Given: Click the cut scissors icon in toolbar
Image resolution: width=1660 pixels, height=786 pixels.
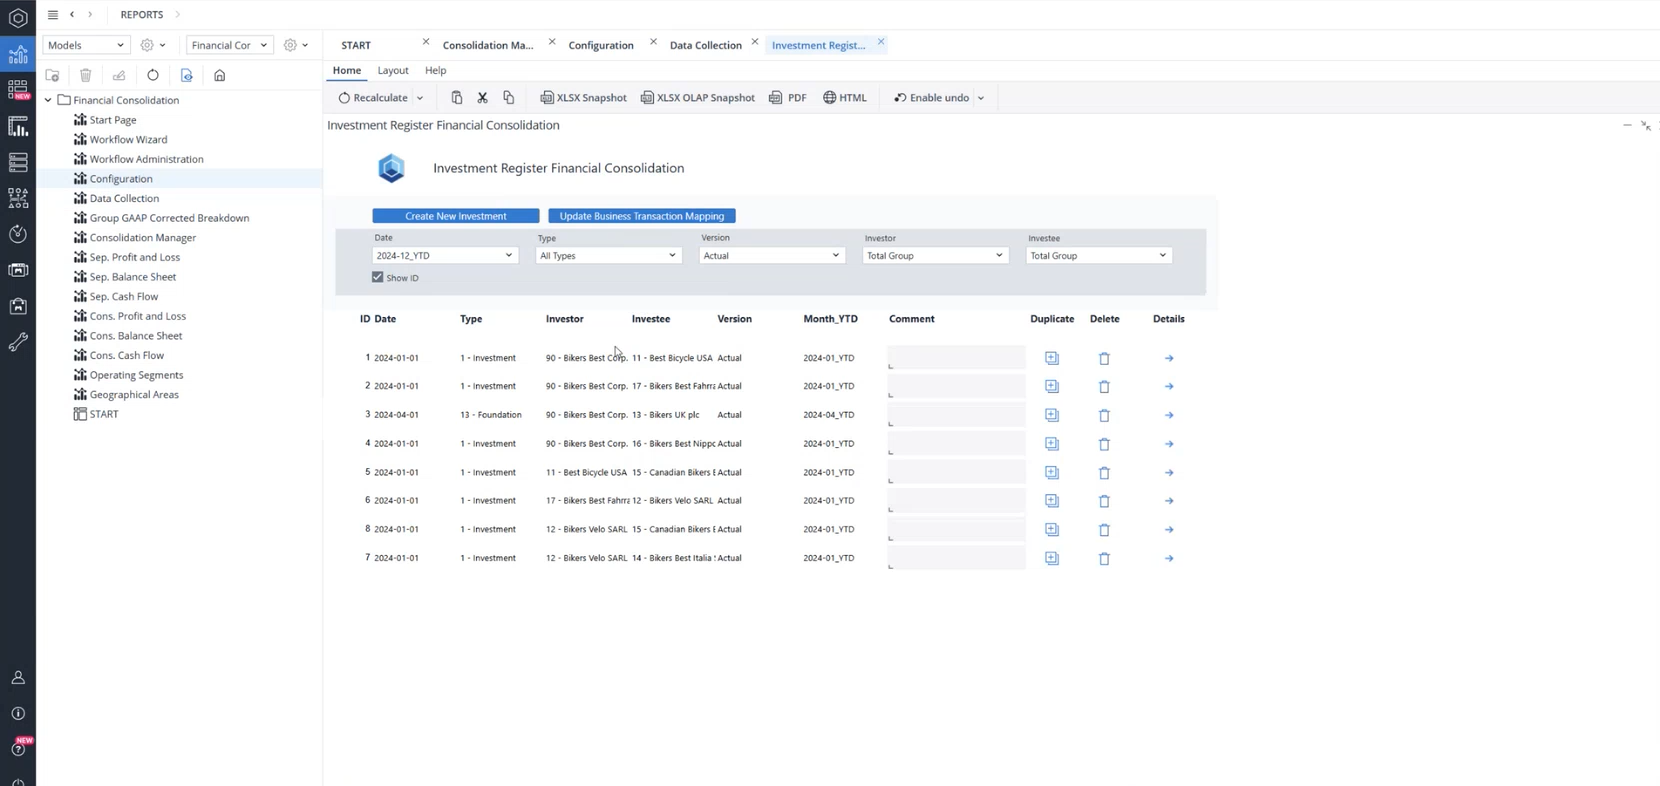Looking at the screenshot, I should pos(482,98).
